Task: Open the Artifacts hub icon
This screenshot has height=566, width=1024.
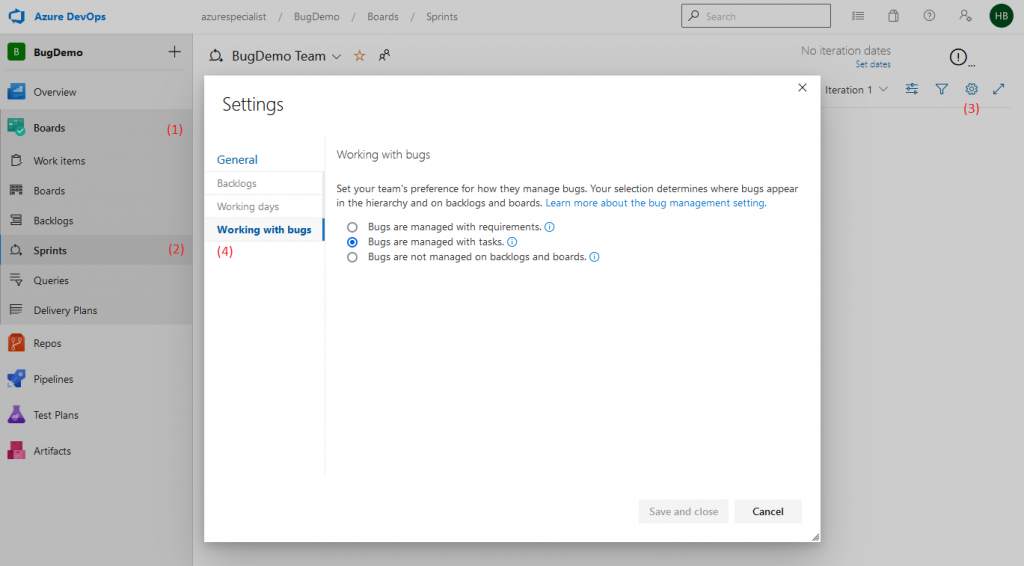Action: [16, 450]
